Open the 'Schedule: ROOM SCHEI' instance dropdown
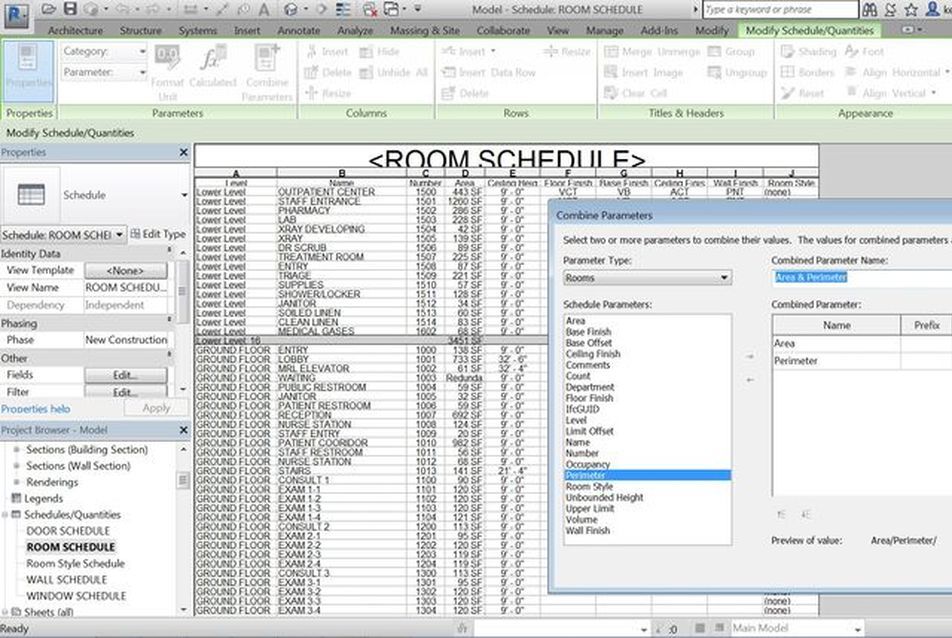The height and width of the screenshot is (638, 952). [x=120, y=234]
